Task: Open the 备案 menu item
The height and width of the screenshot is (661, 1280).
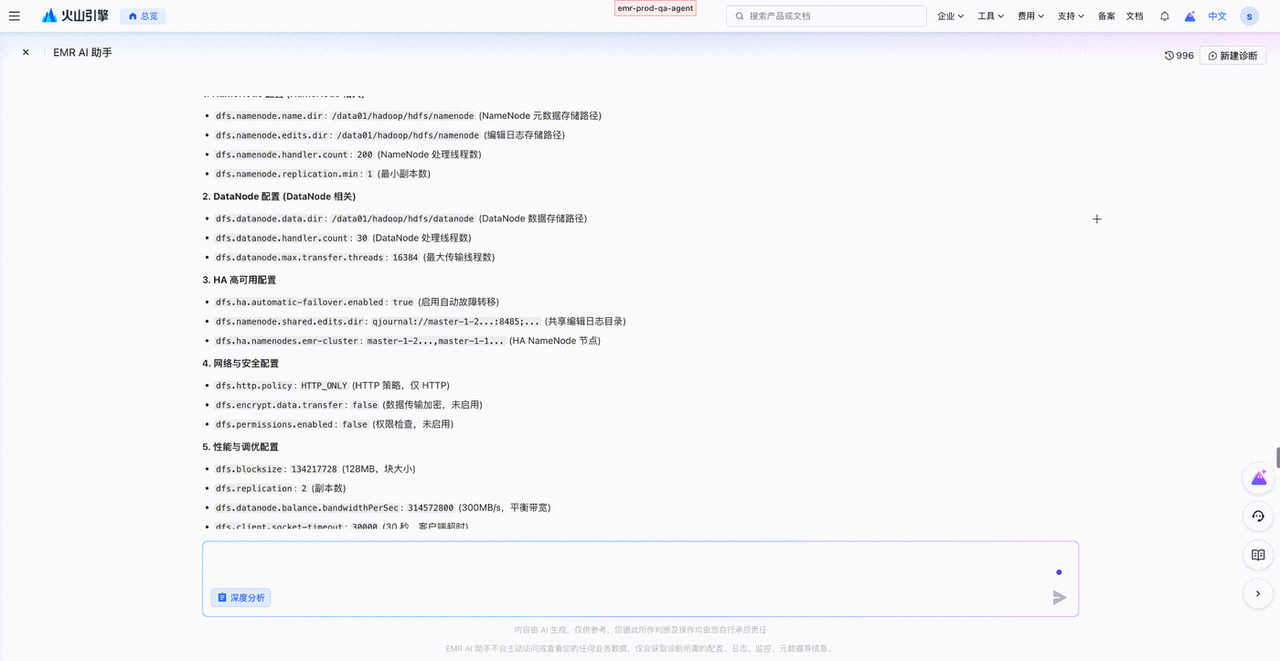Action: tap(1106, 16)
